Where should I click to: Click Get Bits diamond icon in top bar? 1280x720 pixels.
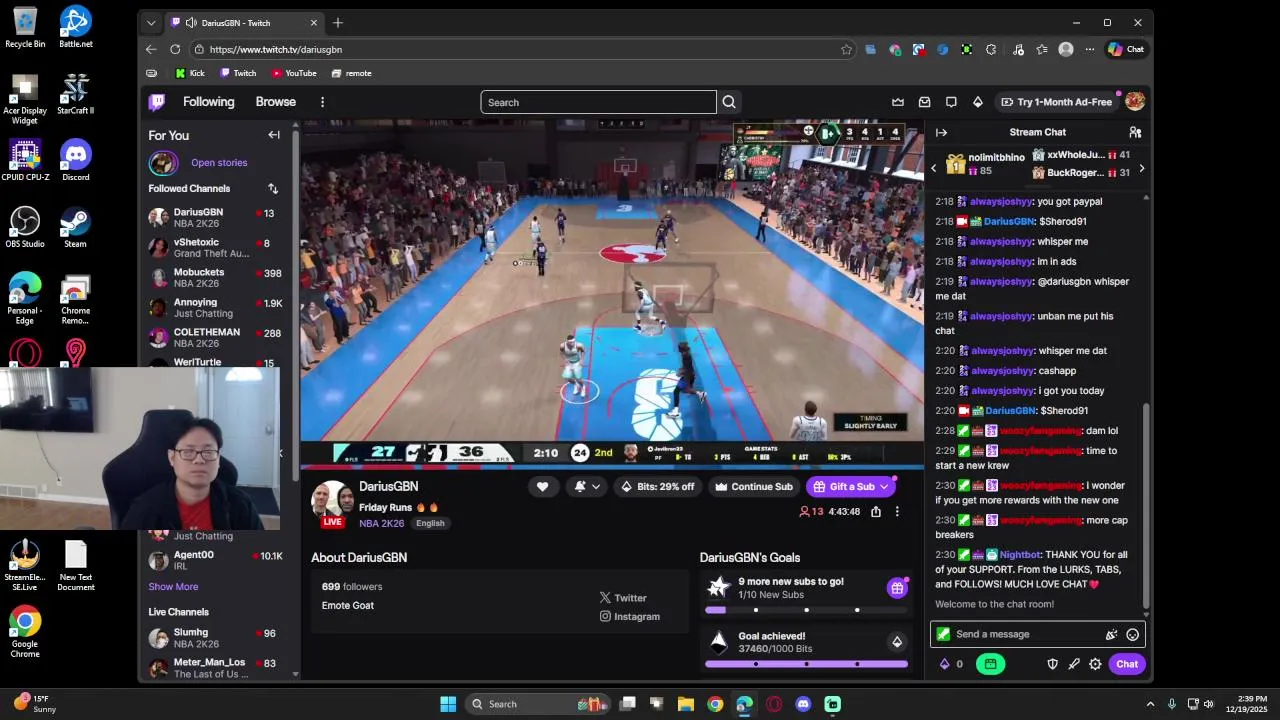[x=978, y=102]
